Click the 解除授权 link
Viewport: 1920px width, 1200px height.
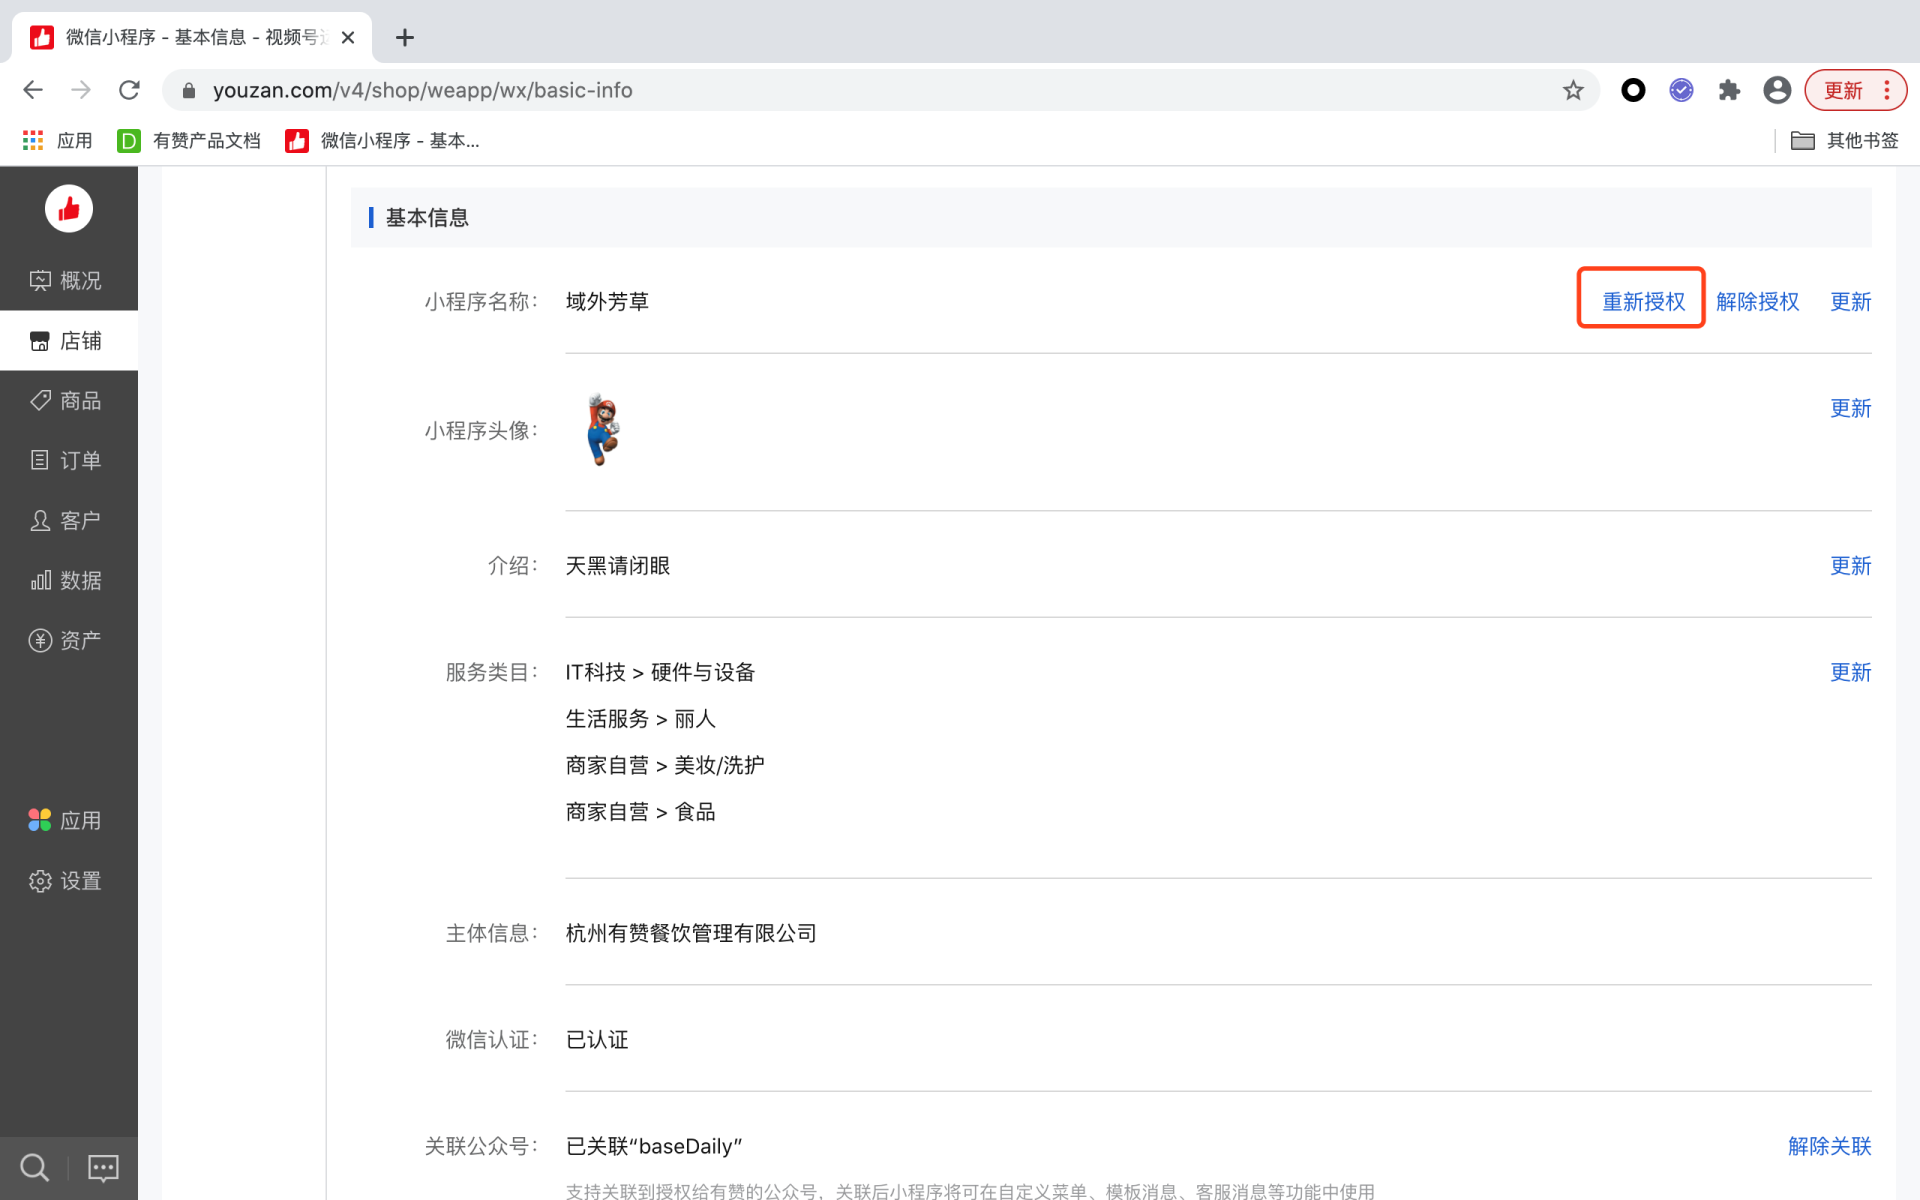1757,301
